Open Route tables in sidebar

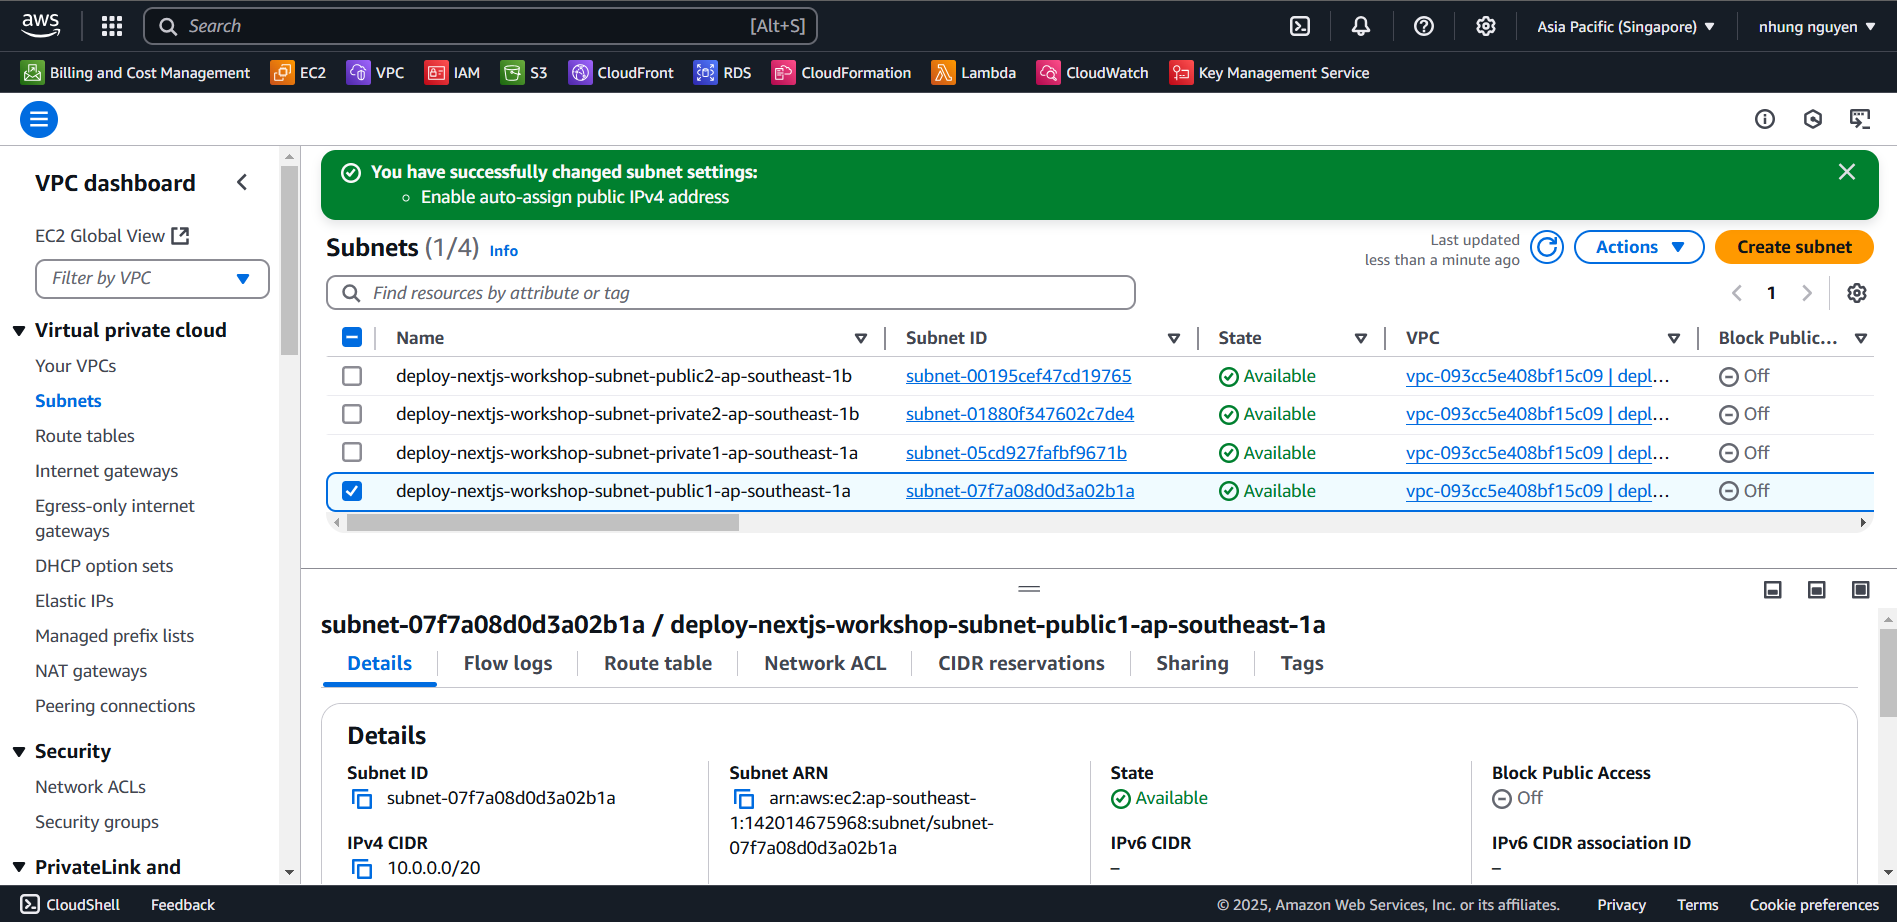click(85, 436)
